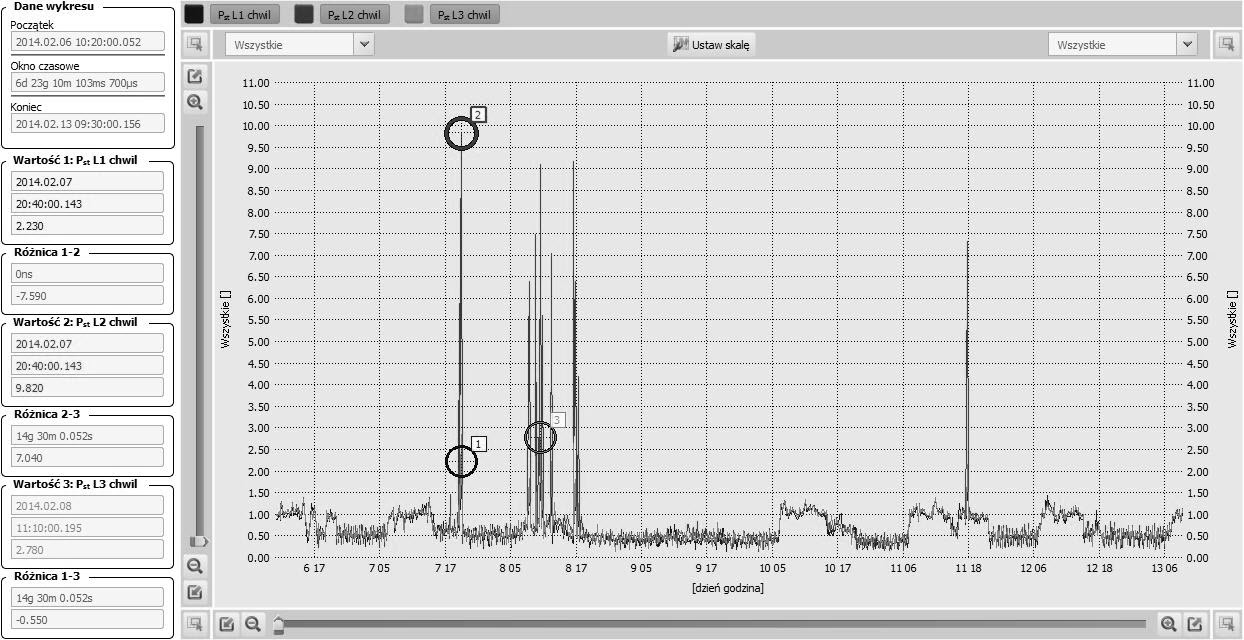
Task: Click the Pst L1 chwil color swatch
Action: [x=194, y=15]
